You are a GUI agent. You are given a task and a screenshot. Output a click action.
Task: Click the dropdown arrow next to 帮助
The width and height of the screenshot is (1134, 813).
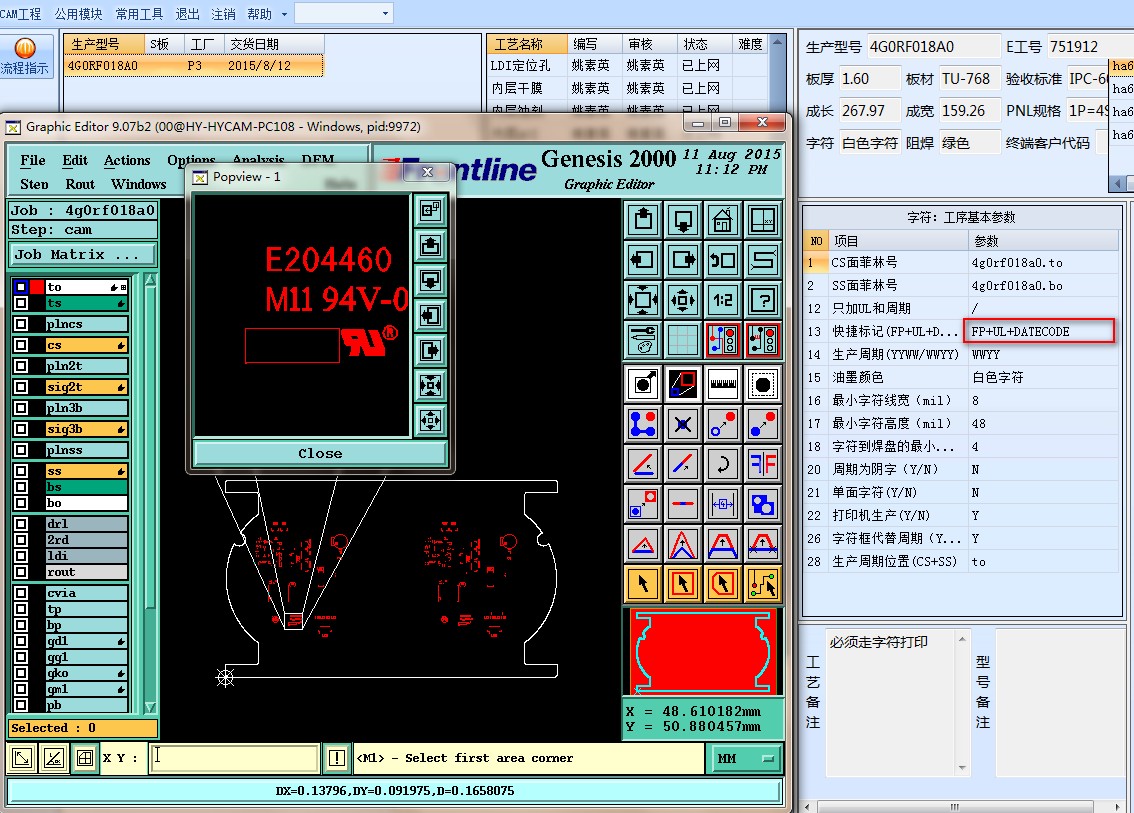[284, 14]
